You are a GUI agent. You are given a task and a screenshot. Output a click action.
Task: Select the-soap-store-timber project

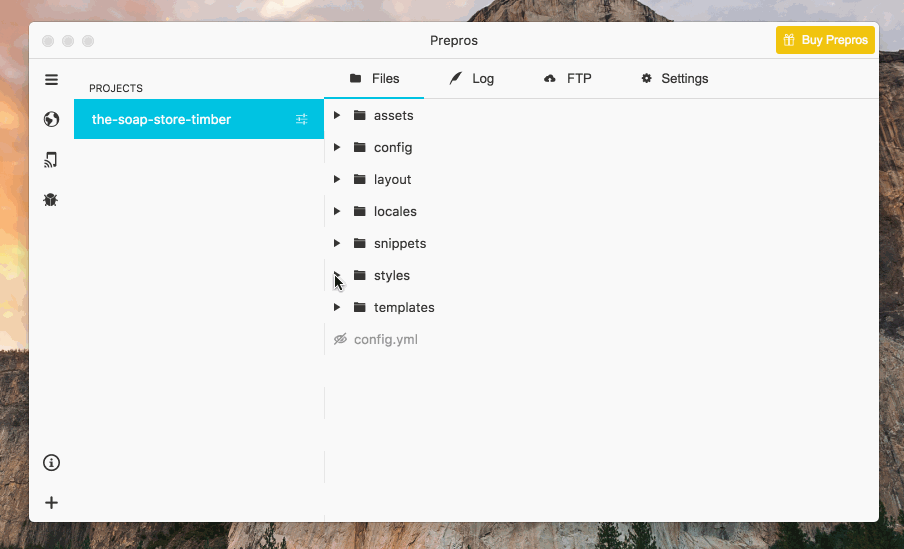[162, 120]
